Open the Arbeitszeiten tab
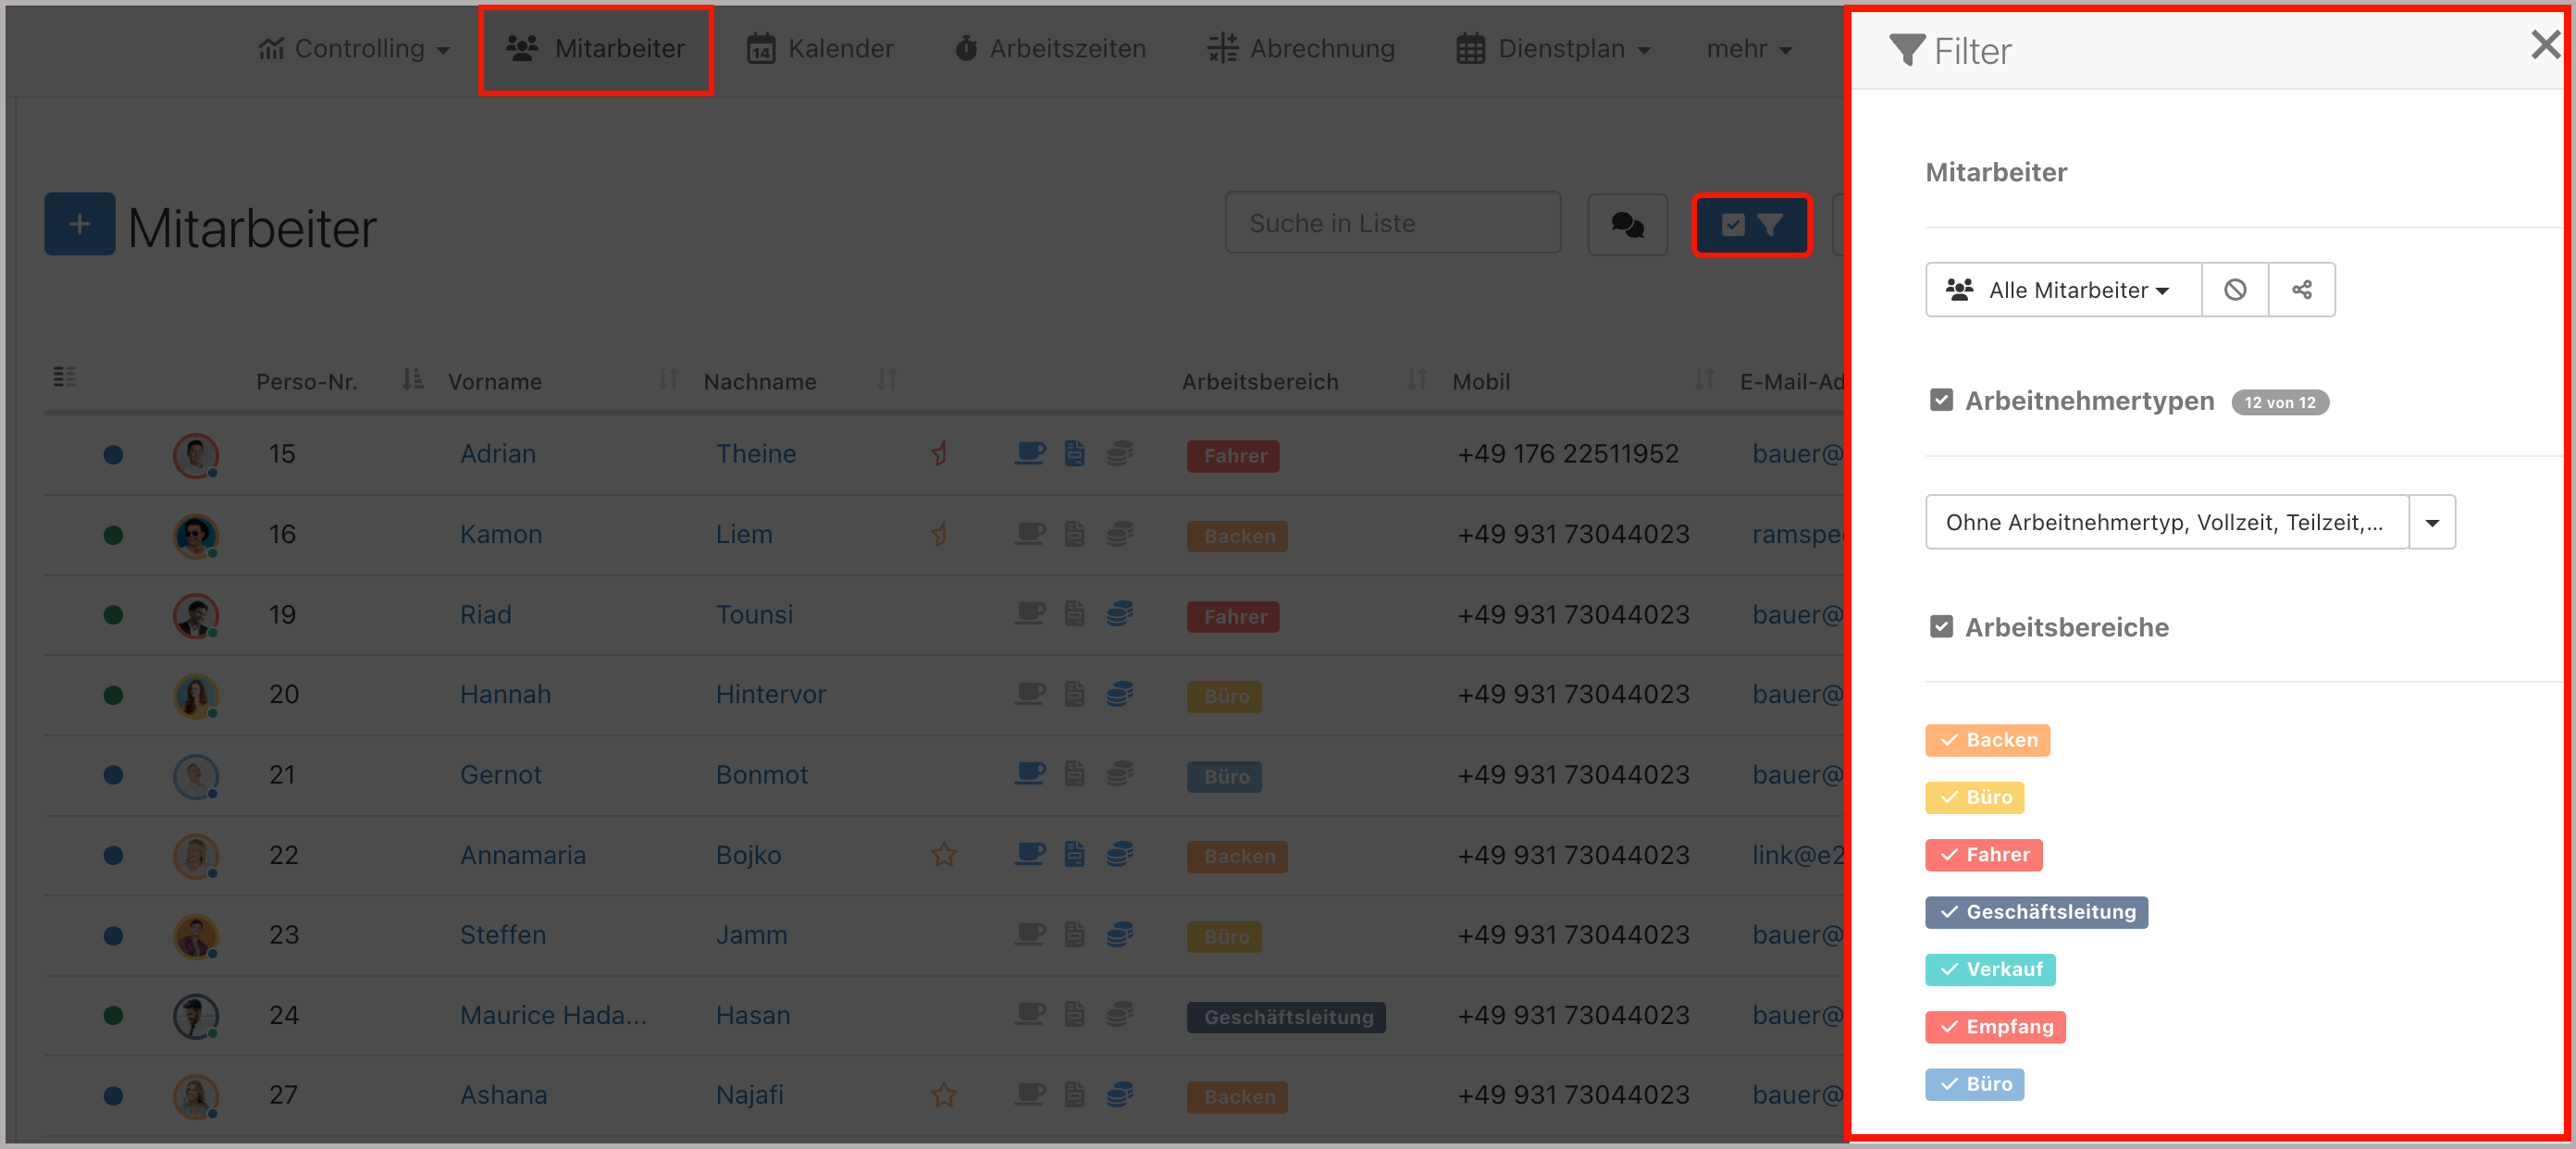The width and height of the screenshot is (2576, 1149). 1050,48
